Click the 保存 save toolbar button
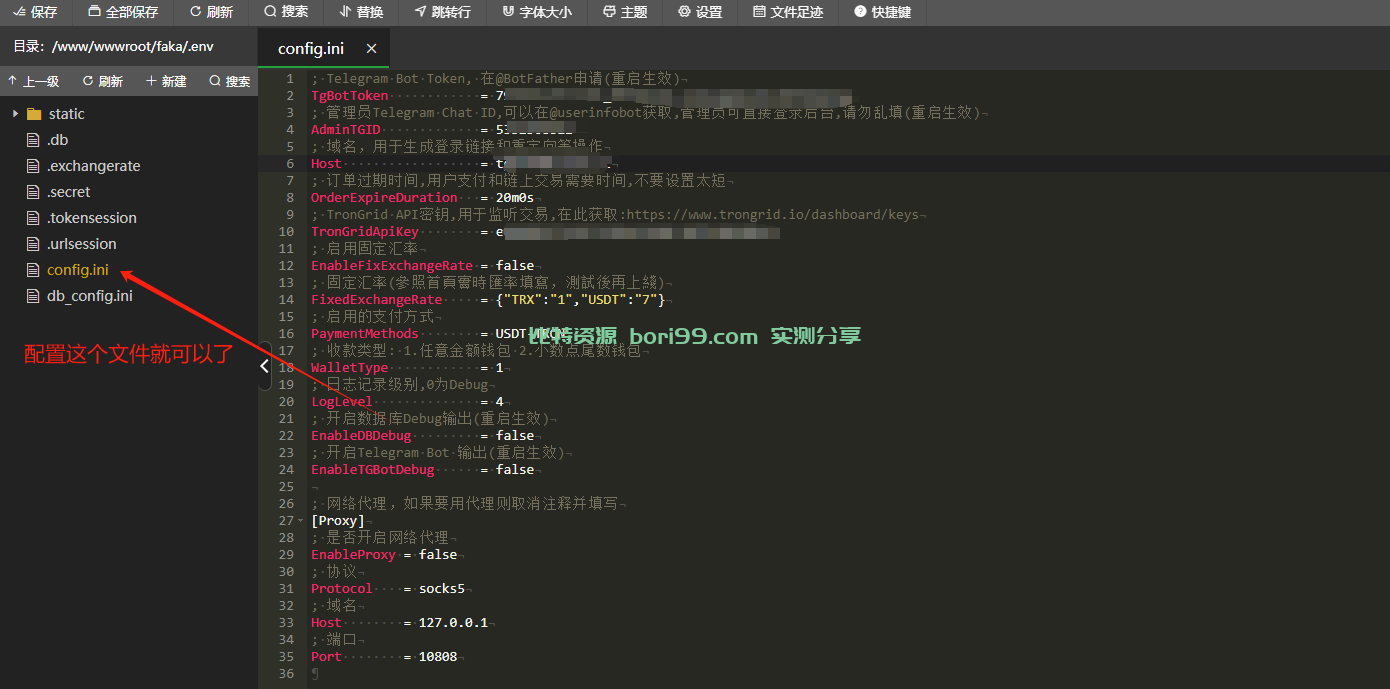This screenshot has width=1390, height=689. point(36,12)
